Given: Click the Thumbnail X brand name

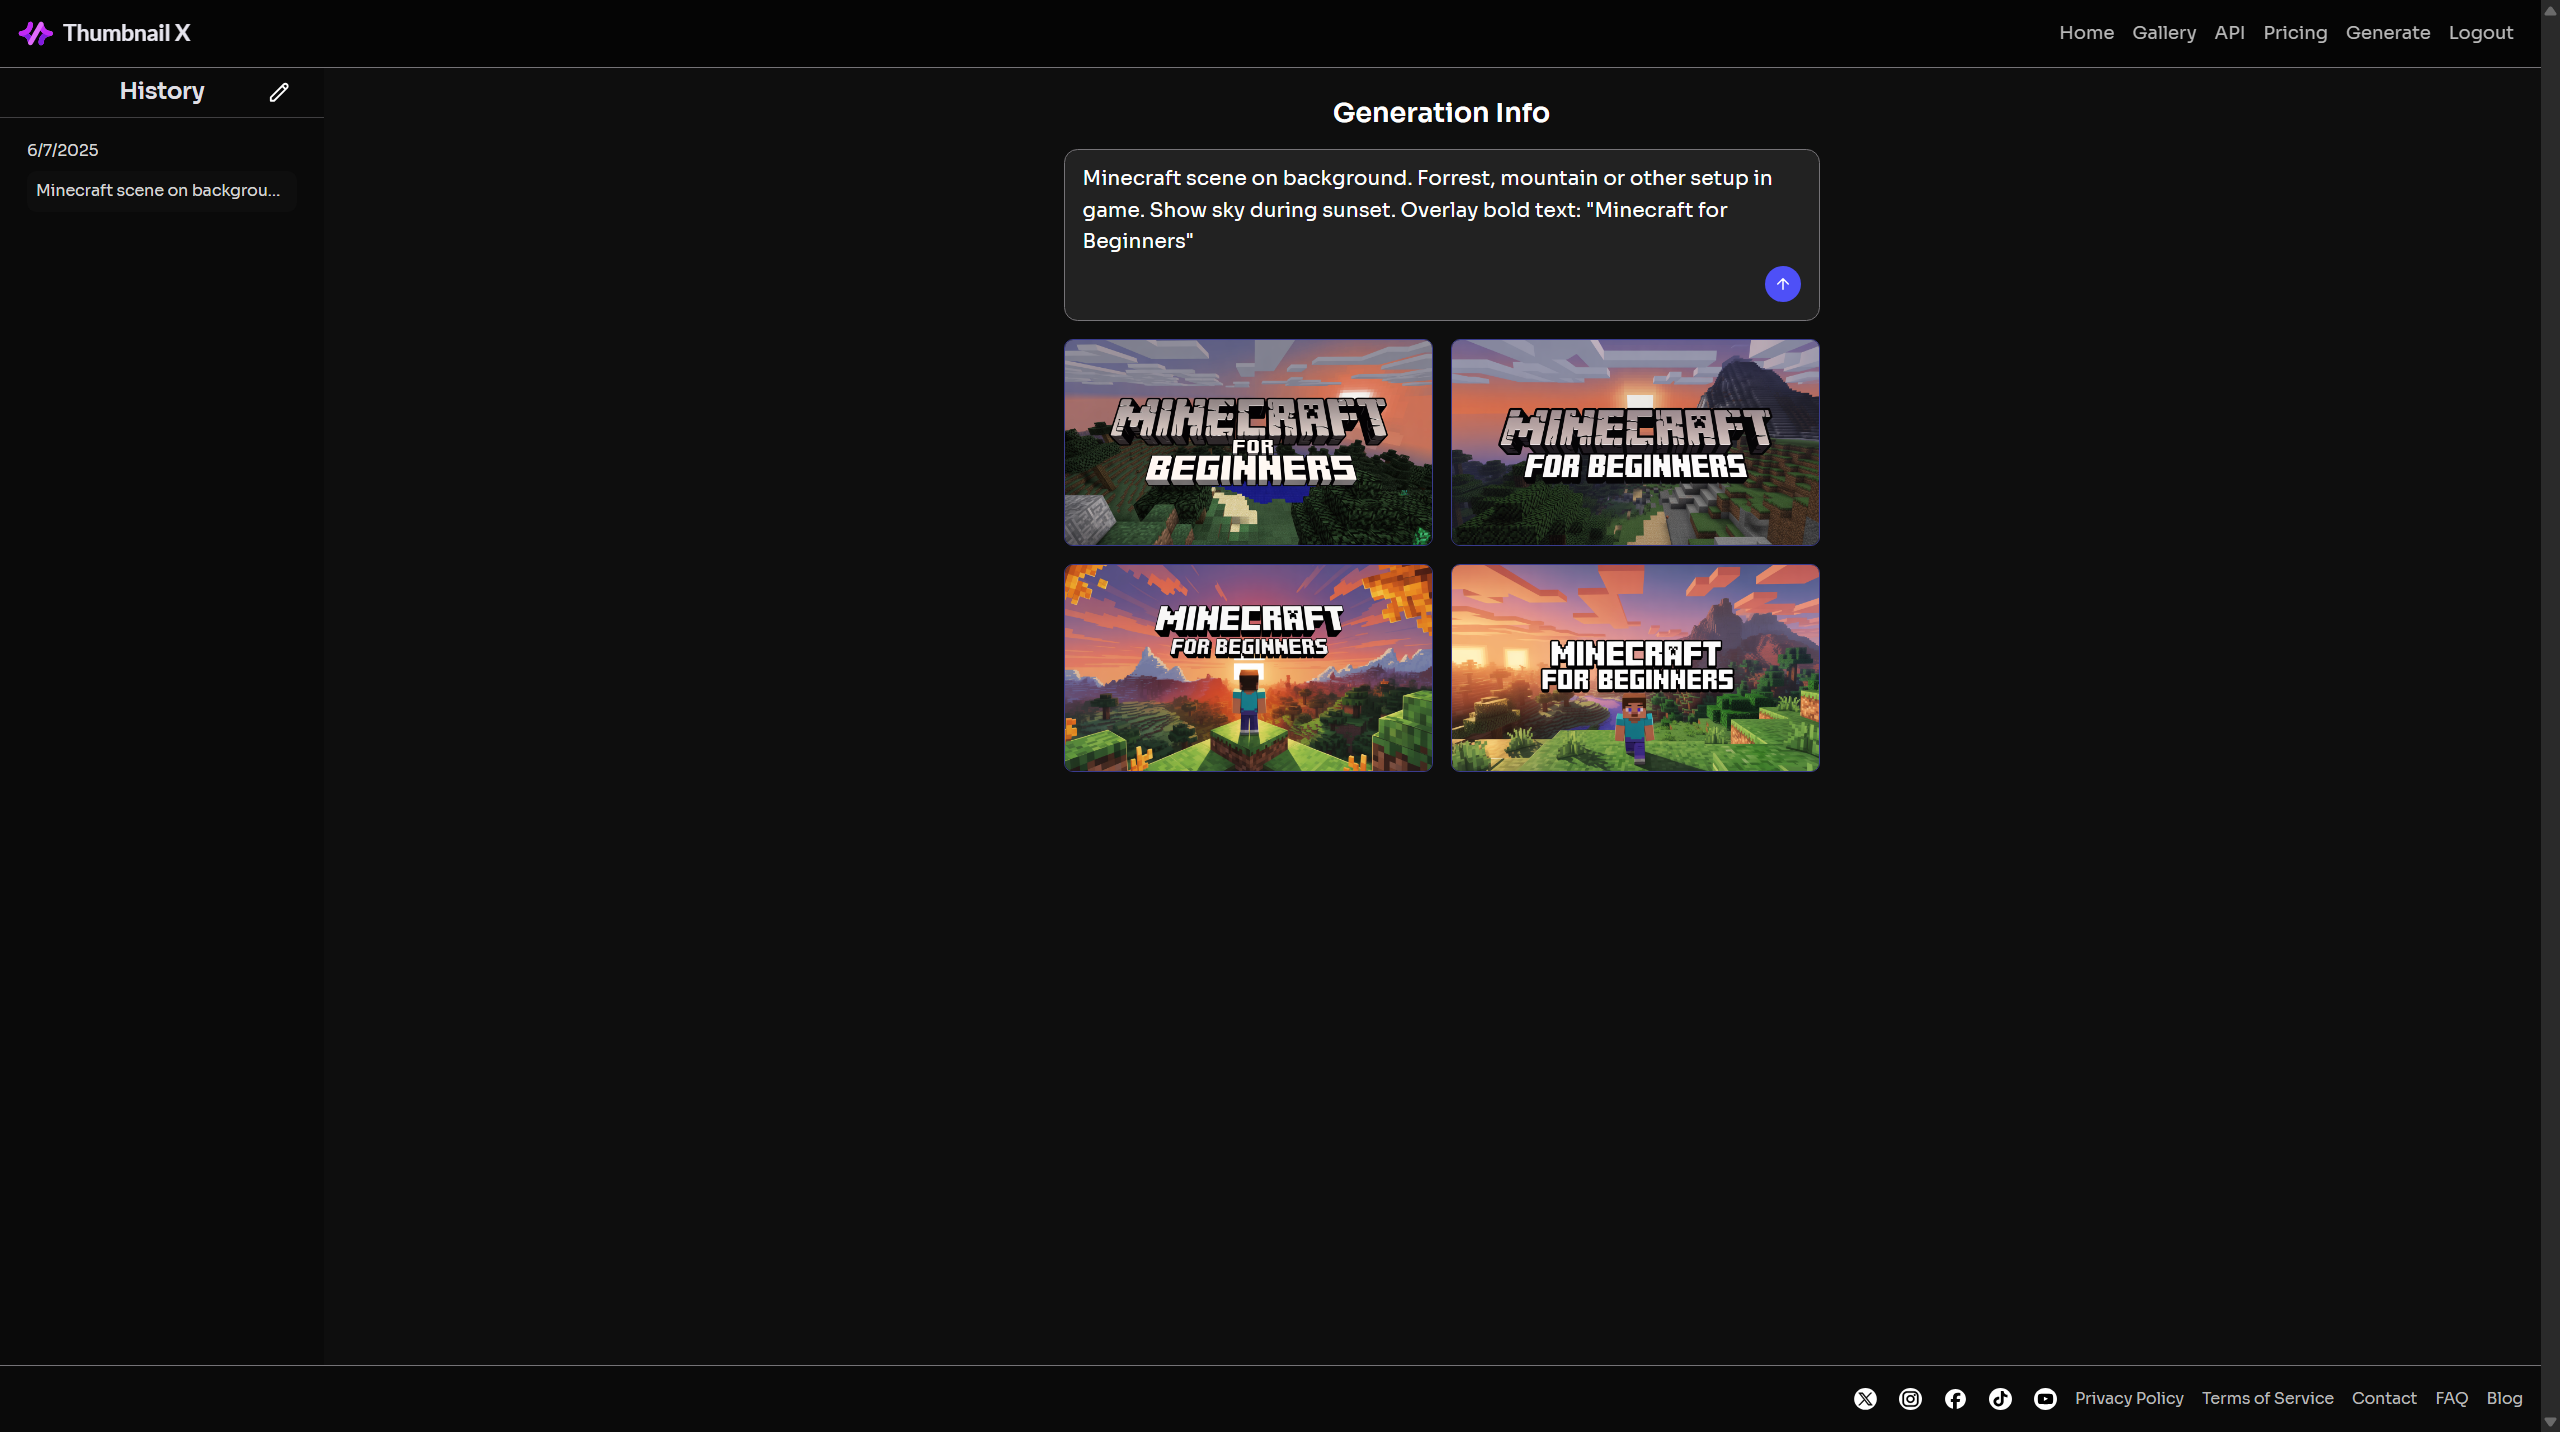Looking at the screenshot, I should (x=126, y=33).
